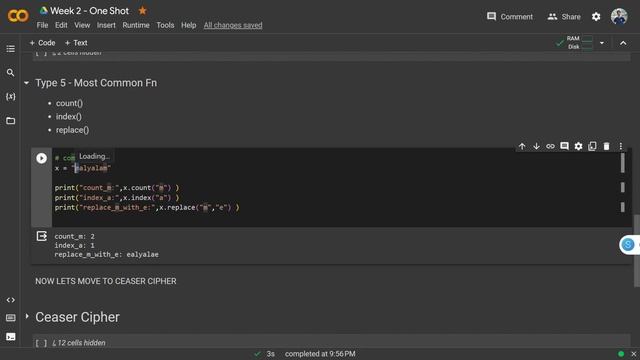The image size is (640, 360).
Task: Open the cell editor settings gear
Action: [578, 146]
